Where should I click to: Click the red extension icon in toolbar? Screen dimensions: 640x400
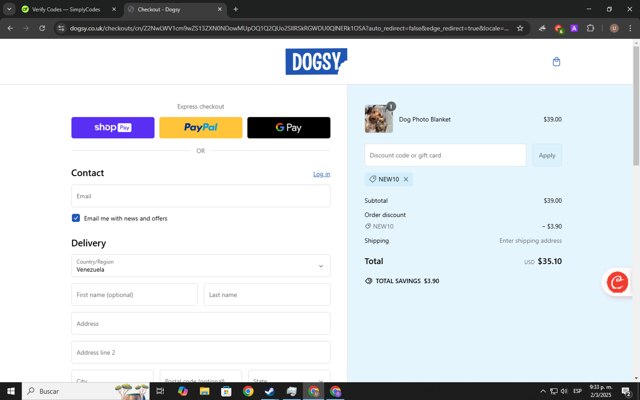558,28
